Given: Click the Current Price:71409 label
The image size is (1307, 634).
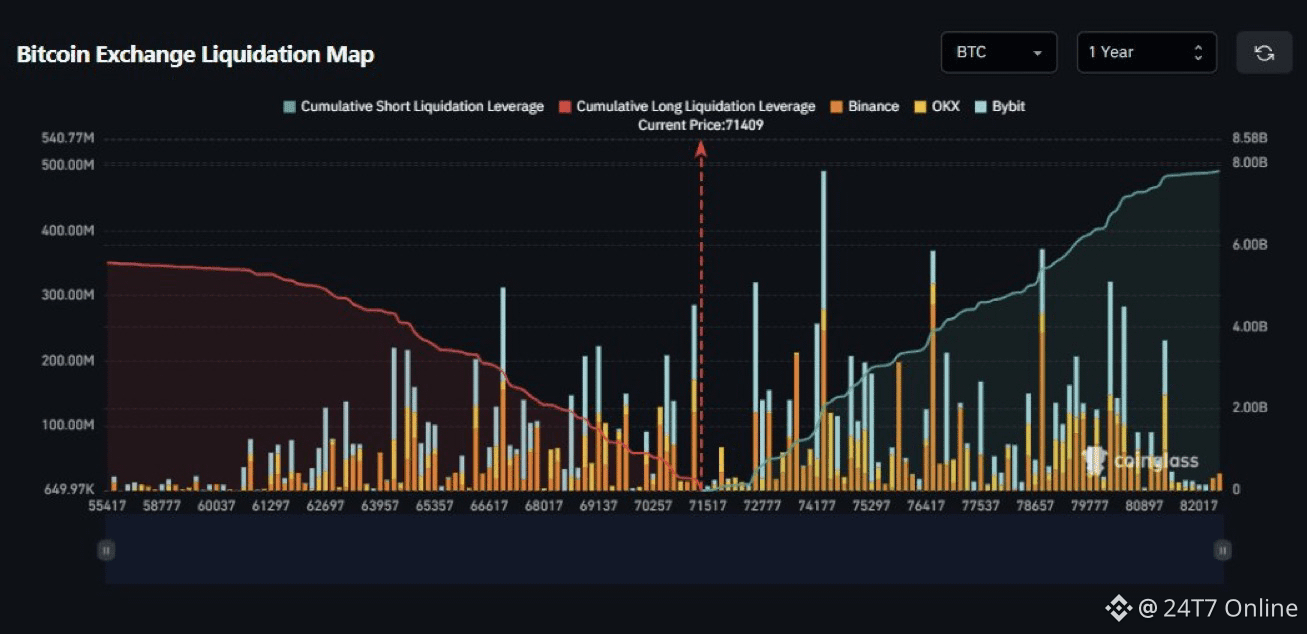Looking at the screenshot, I should click(701, 125).
